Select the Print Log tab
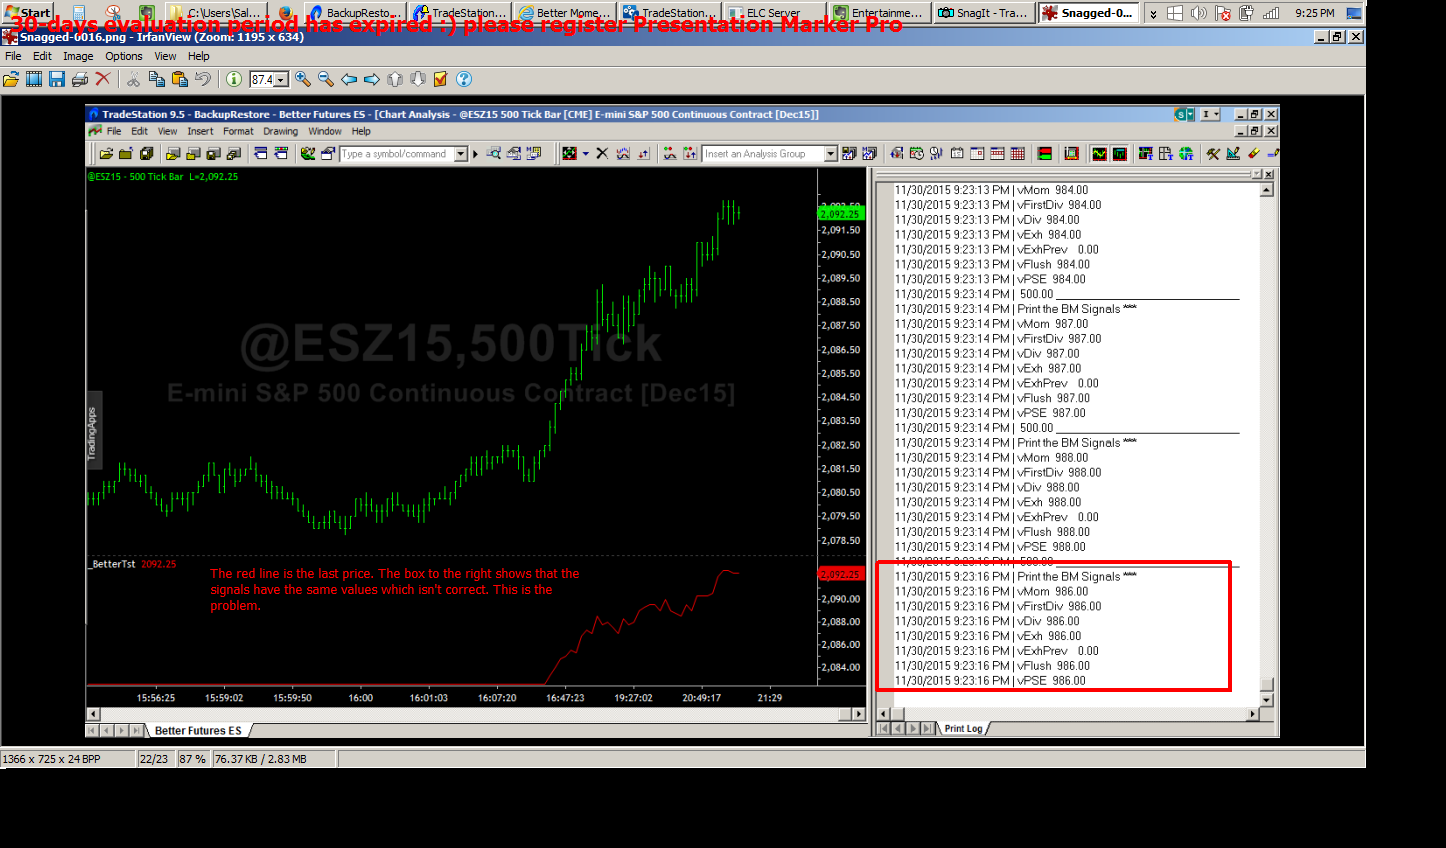The width and height of the screenshot is (1446, 848). pos(964,728)
